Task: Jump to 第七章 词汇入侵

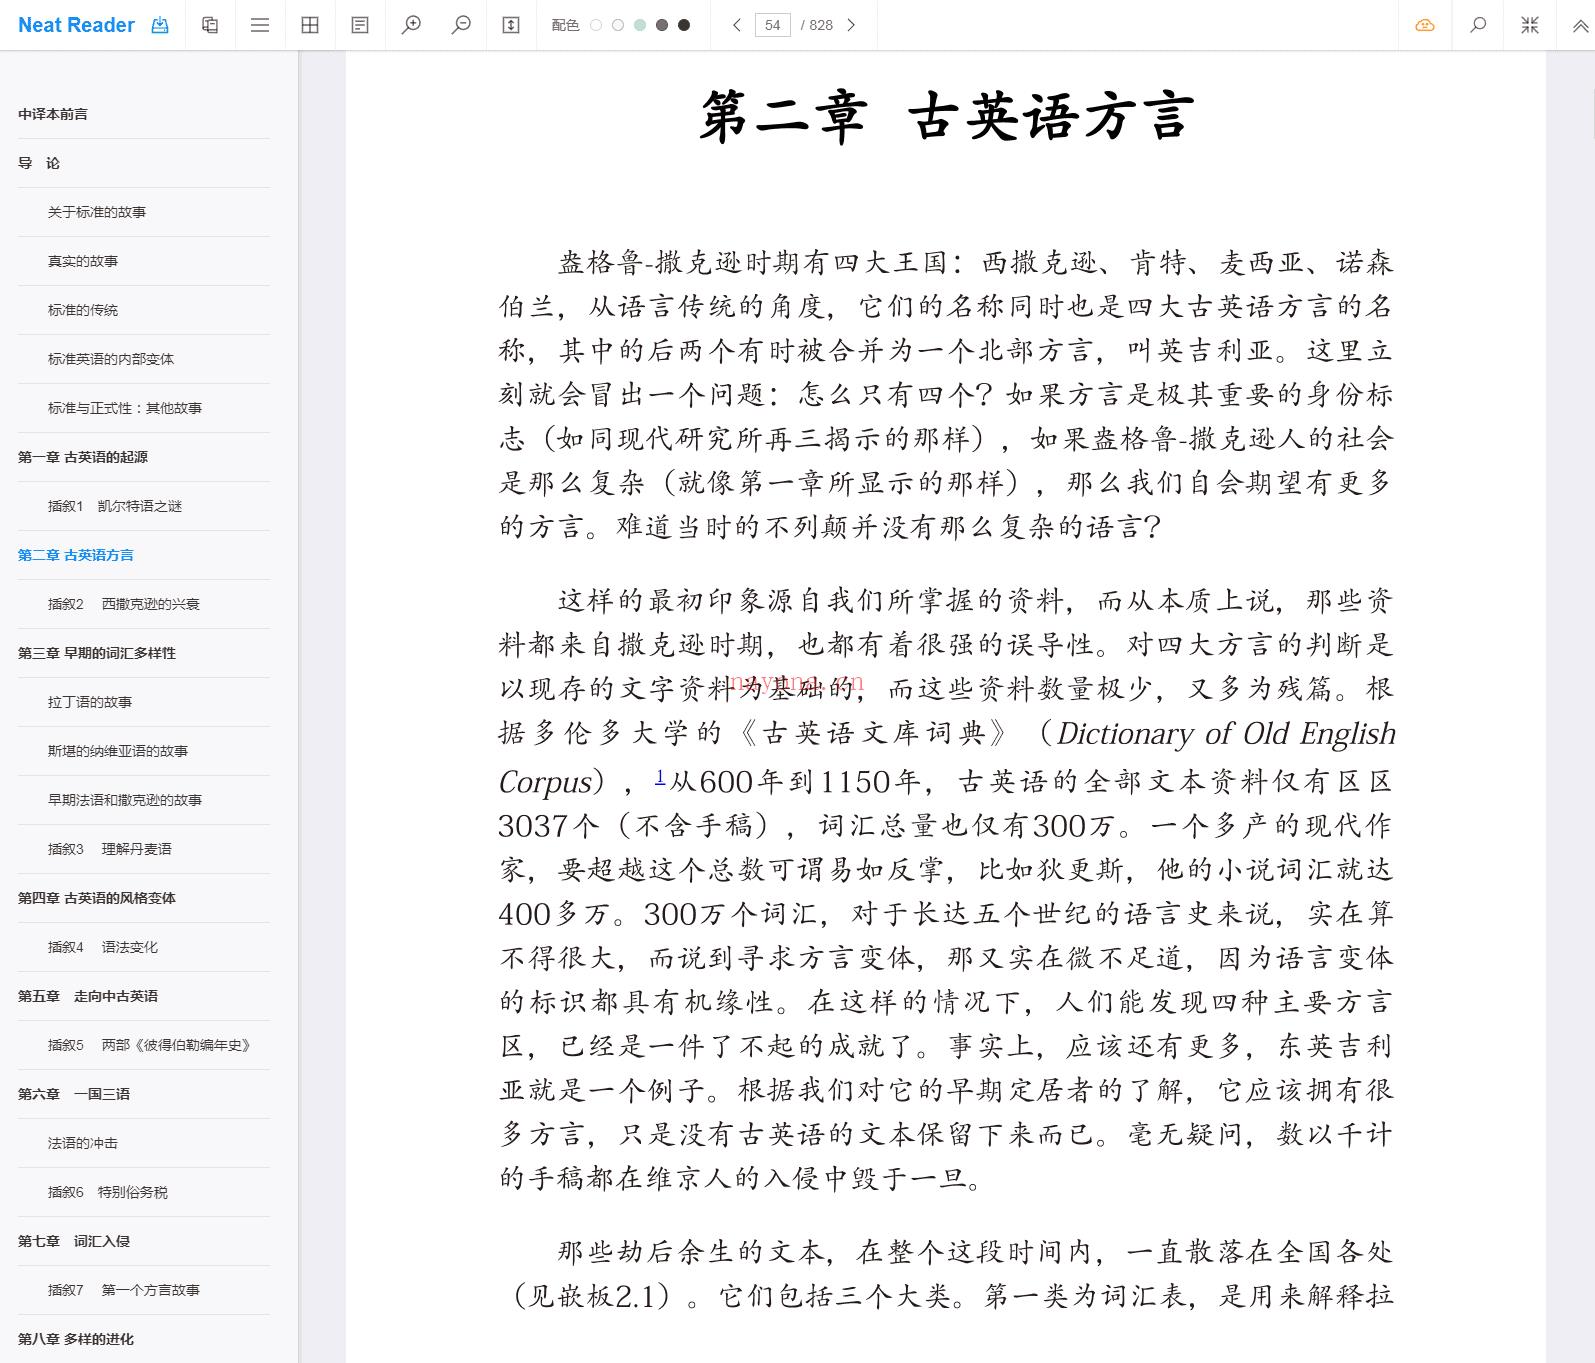Action: (74, 1241)
